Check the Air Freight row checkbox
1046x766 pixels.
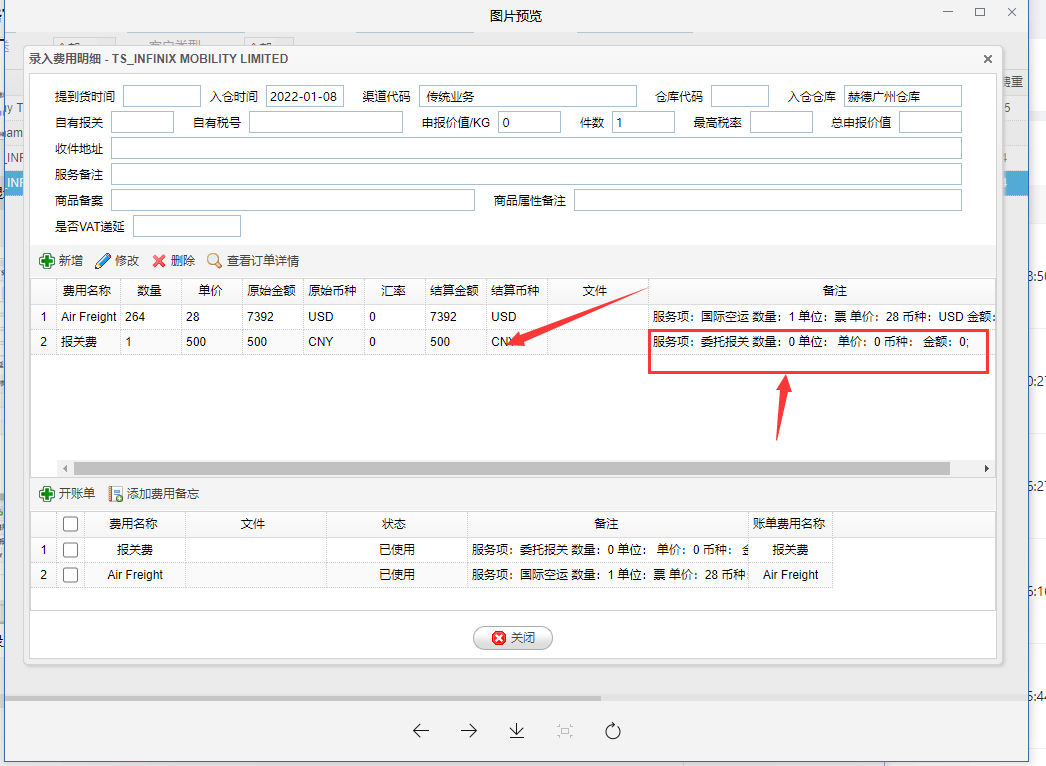tap(71, 575)
